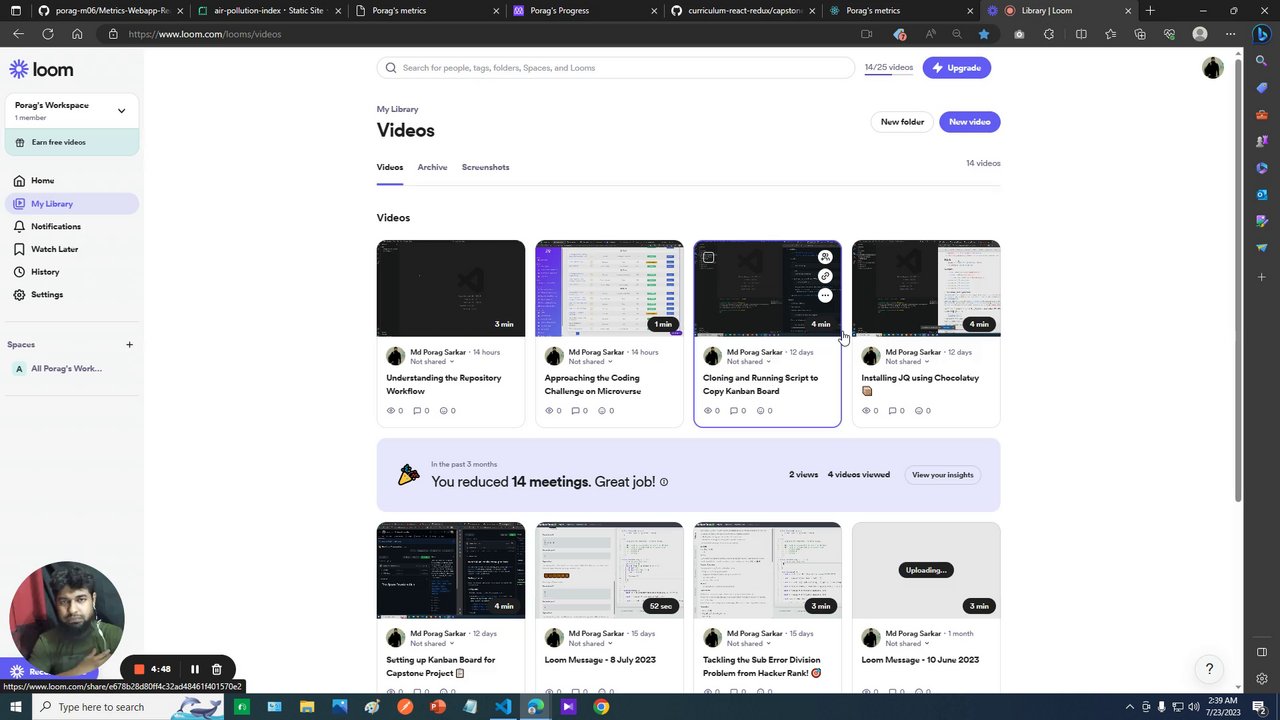
Task: Click the Loom profile avatar at top right
Action: 1212,68
